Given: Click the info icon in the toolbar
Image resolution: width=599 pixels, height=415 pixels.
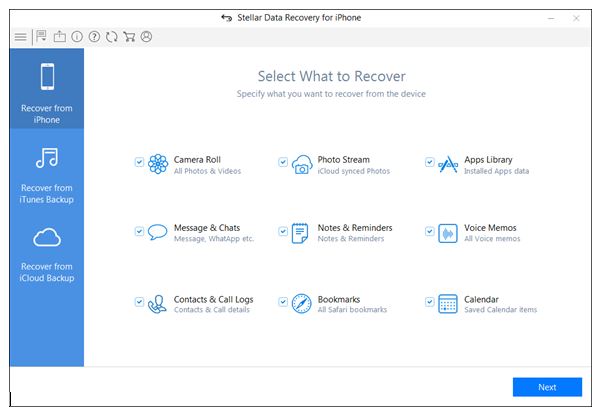Looking at the screenshot, I should pos(77,37).
